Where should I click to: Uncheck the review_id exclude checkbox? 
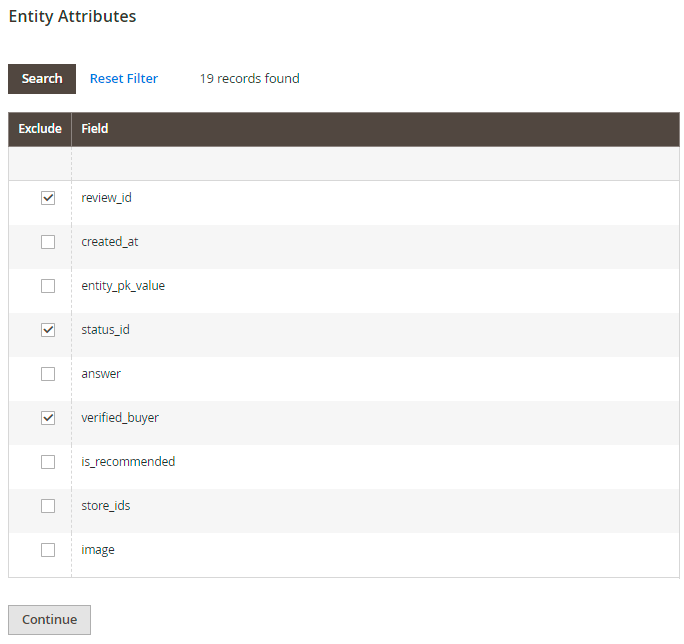pyautogui.click(x=48, y=198)
